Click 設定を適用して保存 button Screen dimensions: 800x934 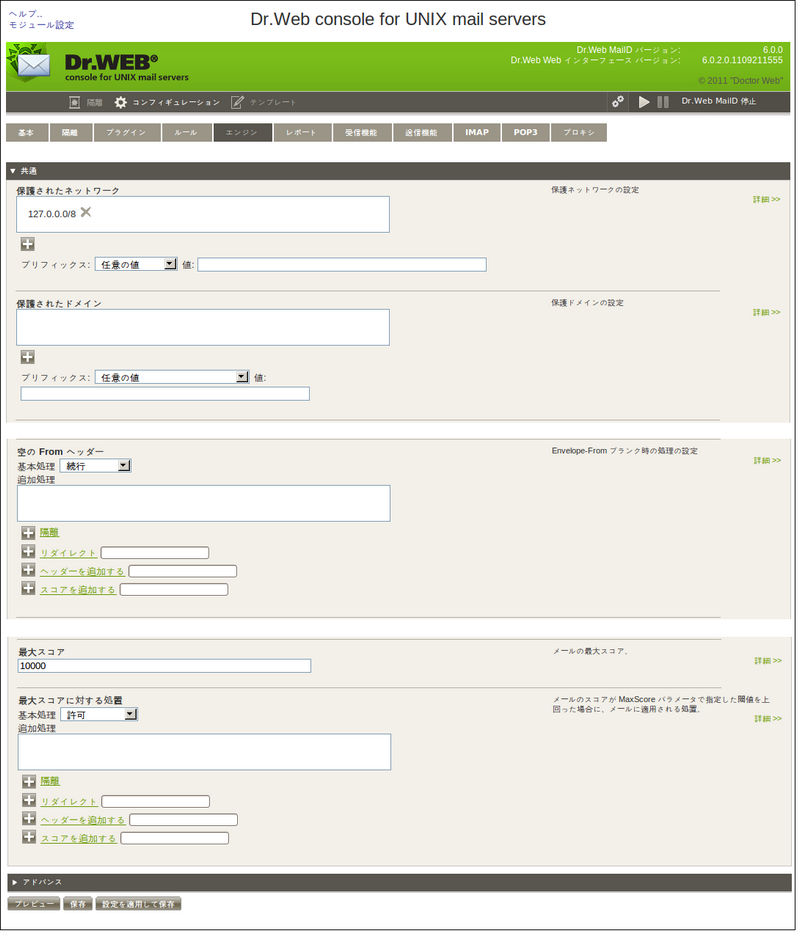[138, 904]
